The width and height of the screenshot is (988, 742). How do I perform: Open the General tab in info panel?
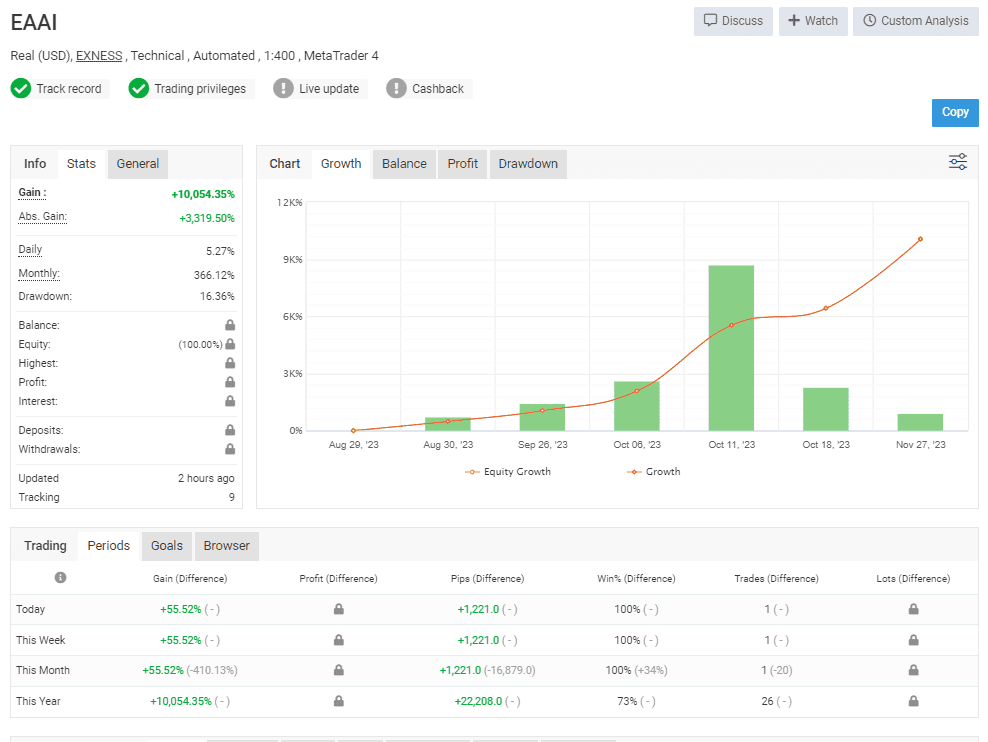(x=137, y=164)
